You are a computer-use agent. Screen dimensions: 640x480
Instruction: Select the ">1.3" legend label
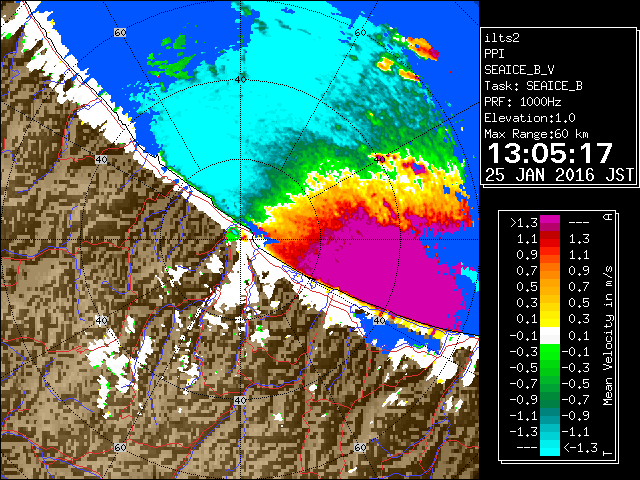[x=523, y=223]
